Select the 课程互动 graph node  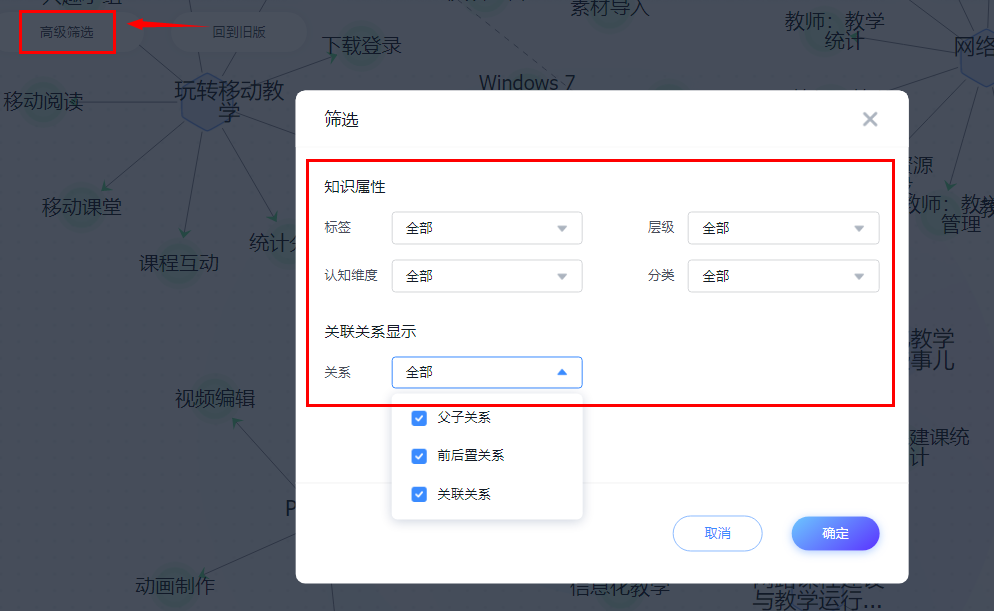click(x=179, y=263)
